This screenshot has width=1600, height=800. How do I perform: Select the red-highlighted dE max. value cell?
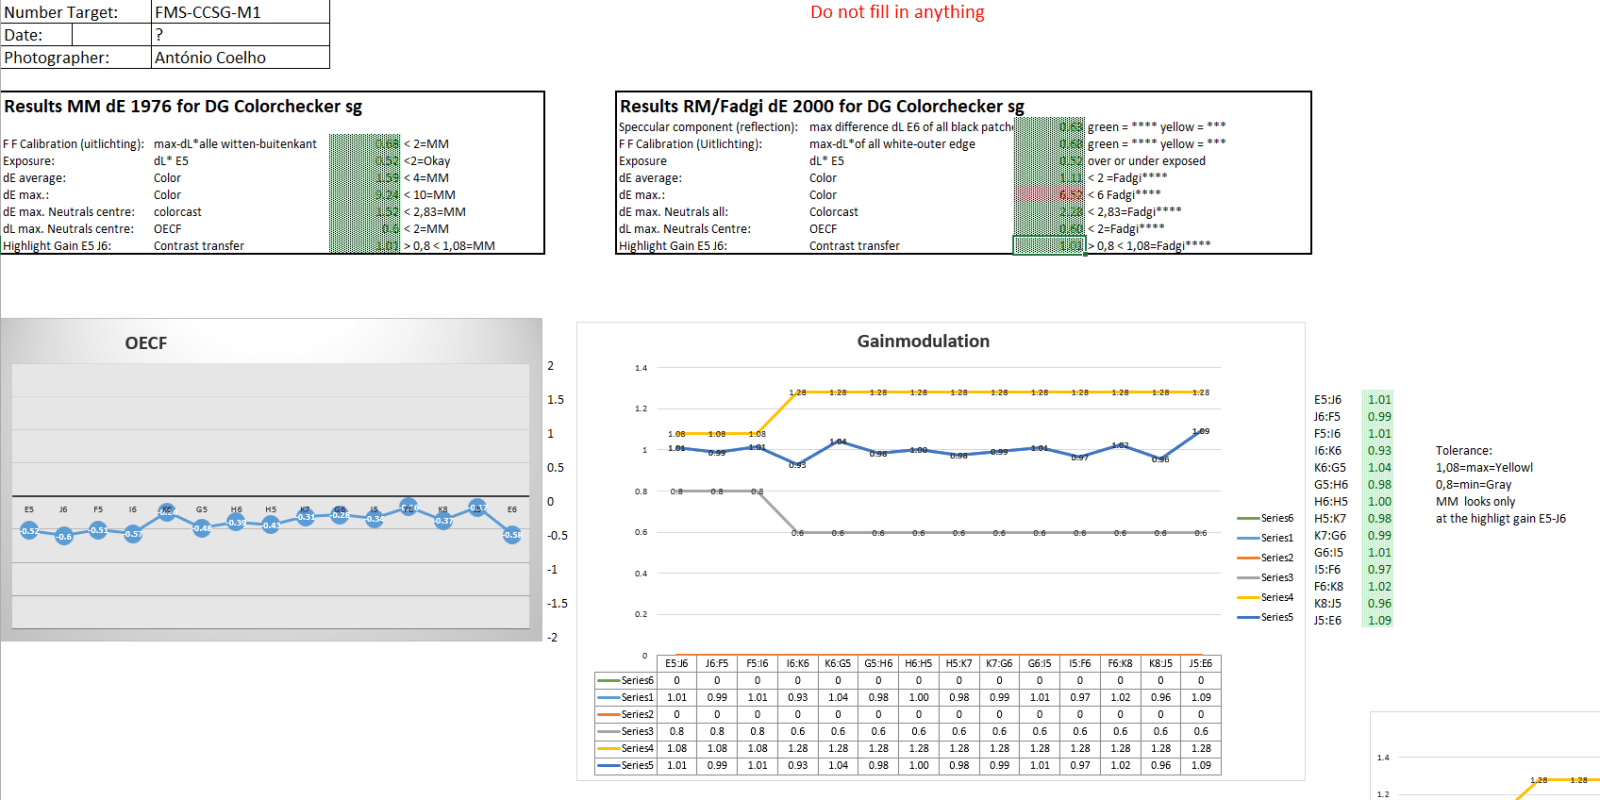pos(1049,195)
